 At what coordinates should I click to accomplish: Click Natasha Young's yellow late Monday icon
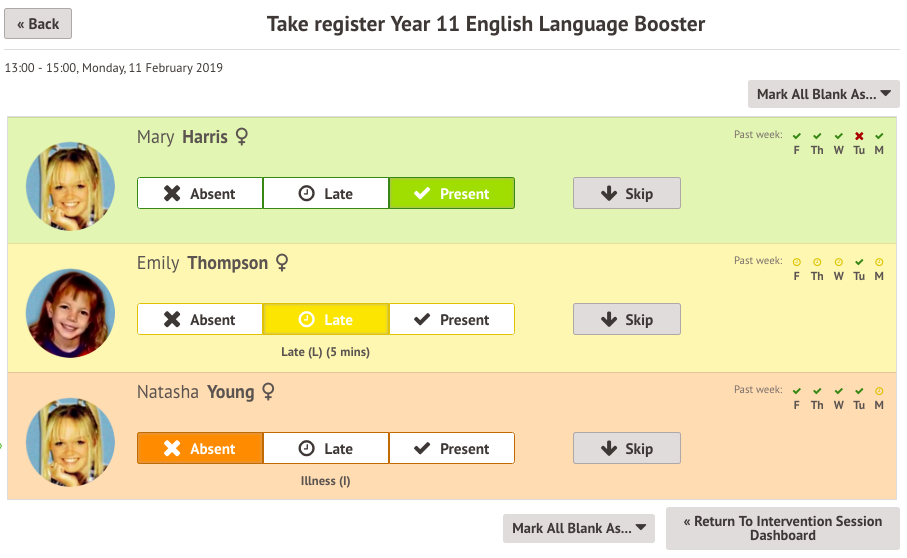(879, 391)
